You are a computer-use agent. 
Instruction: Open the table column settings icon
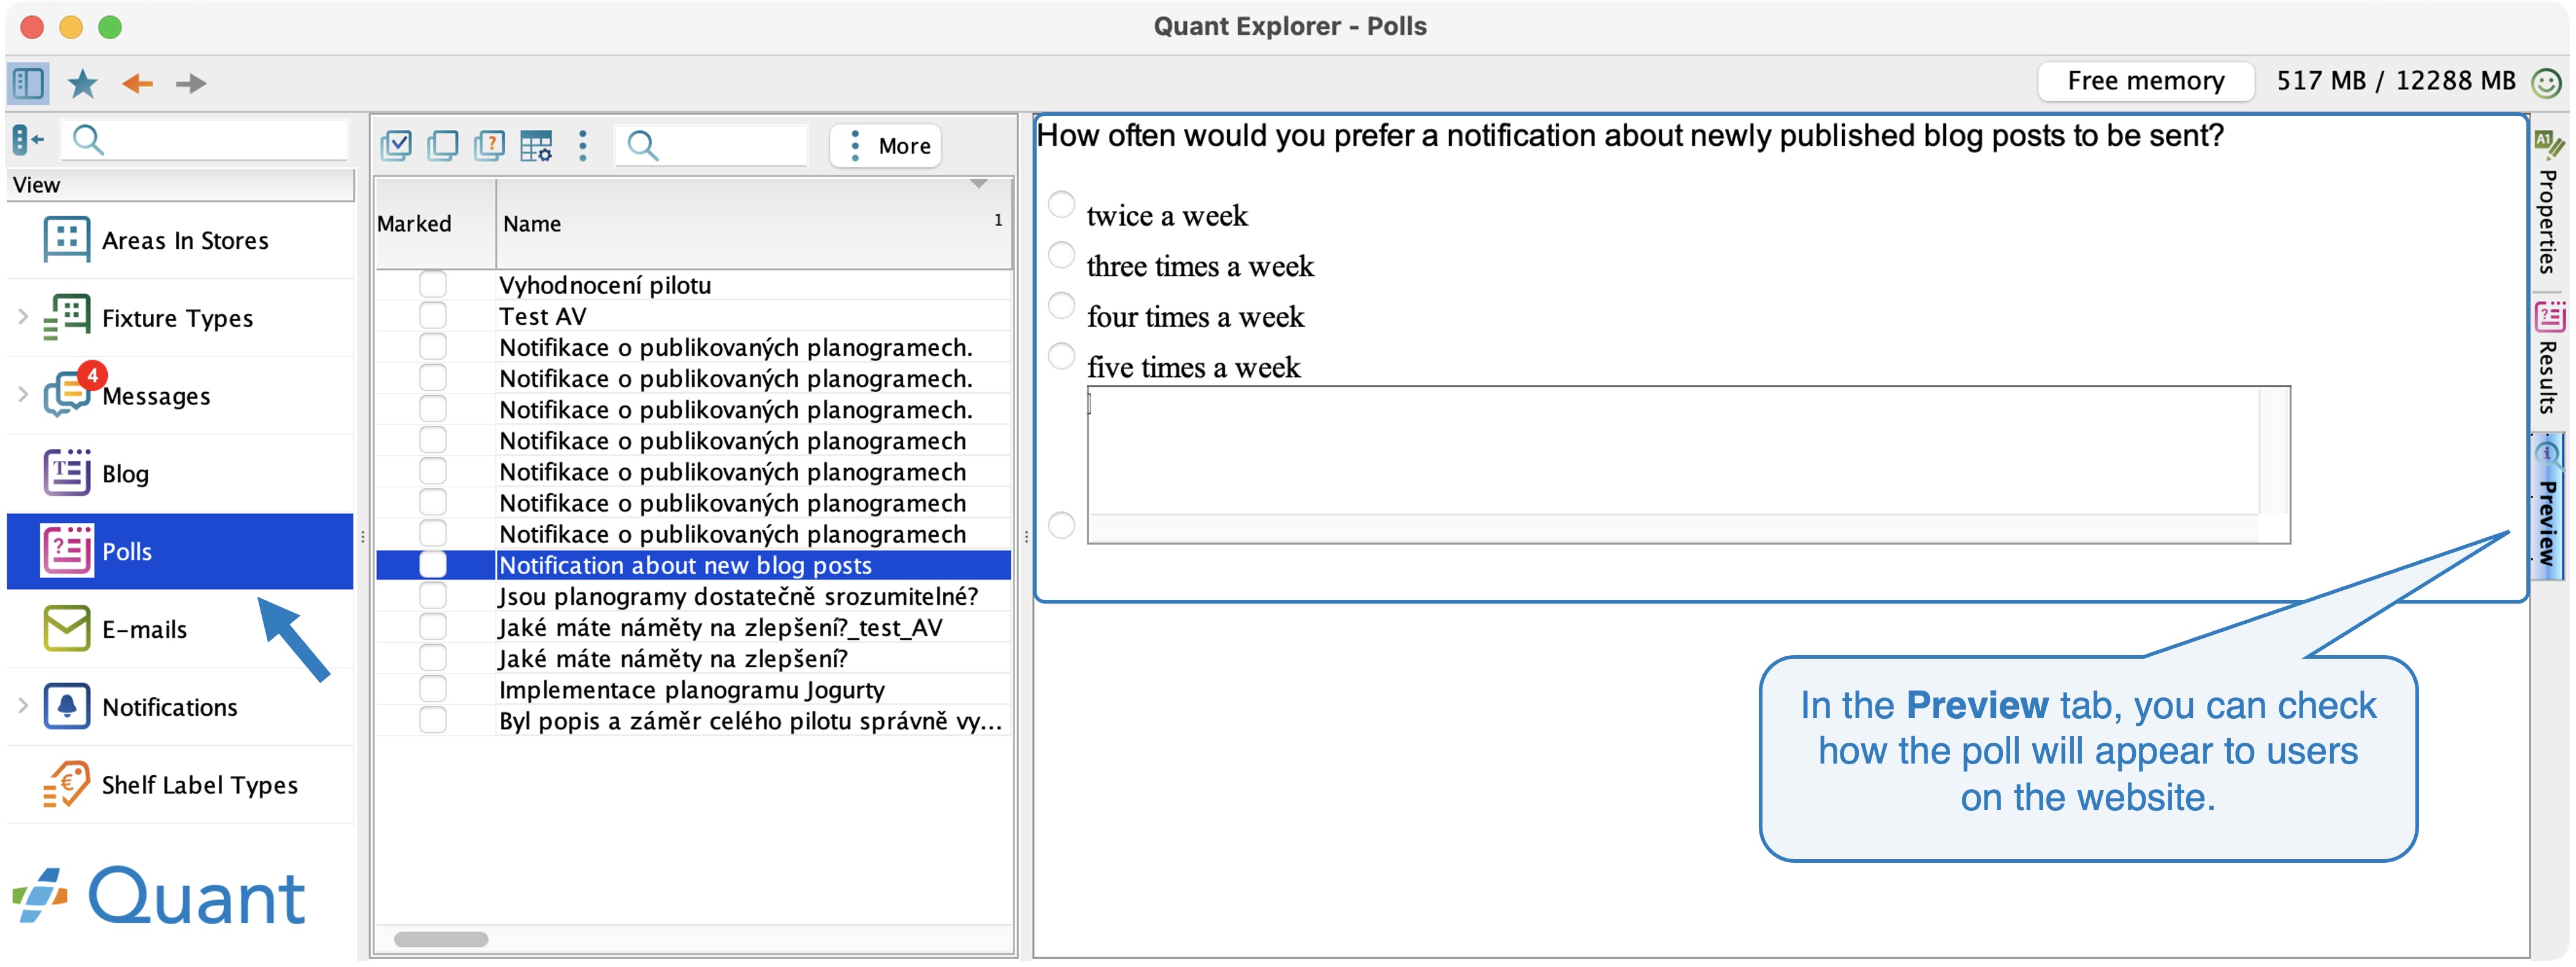[536, 146]
